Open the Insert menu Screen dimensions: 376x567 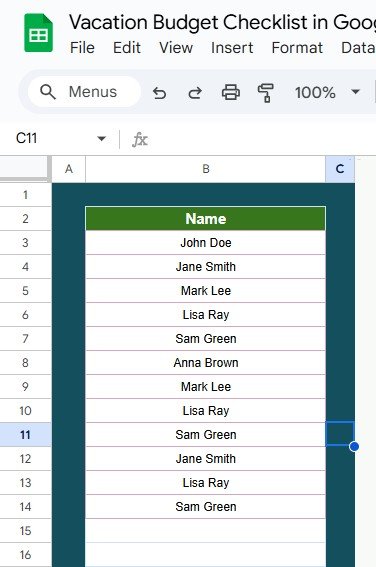click(232, 48)
